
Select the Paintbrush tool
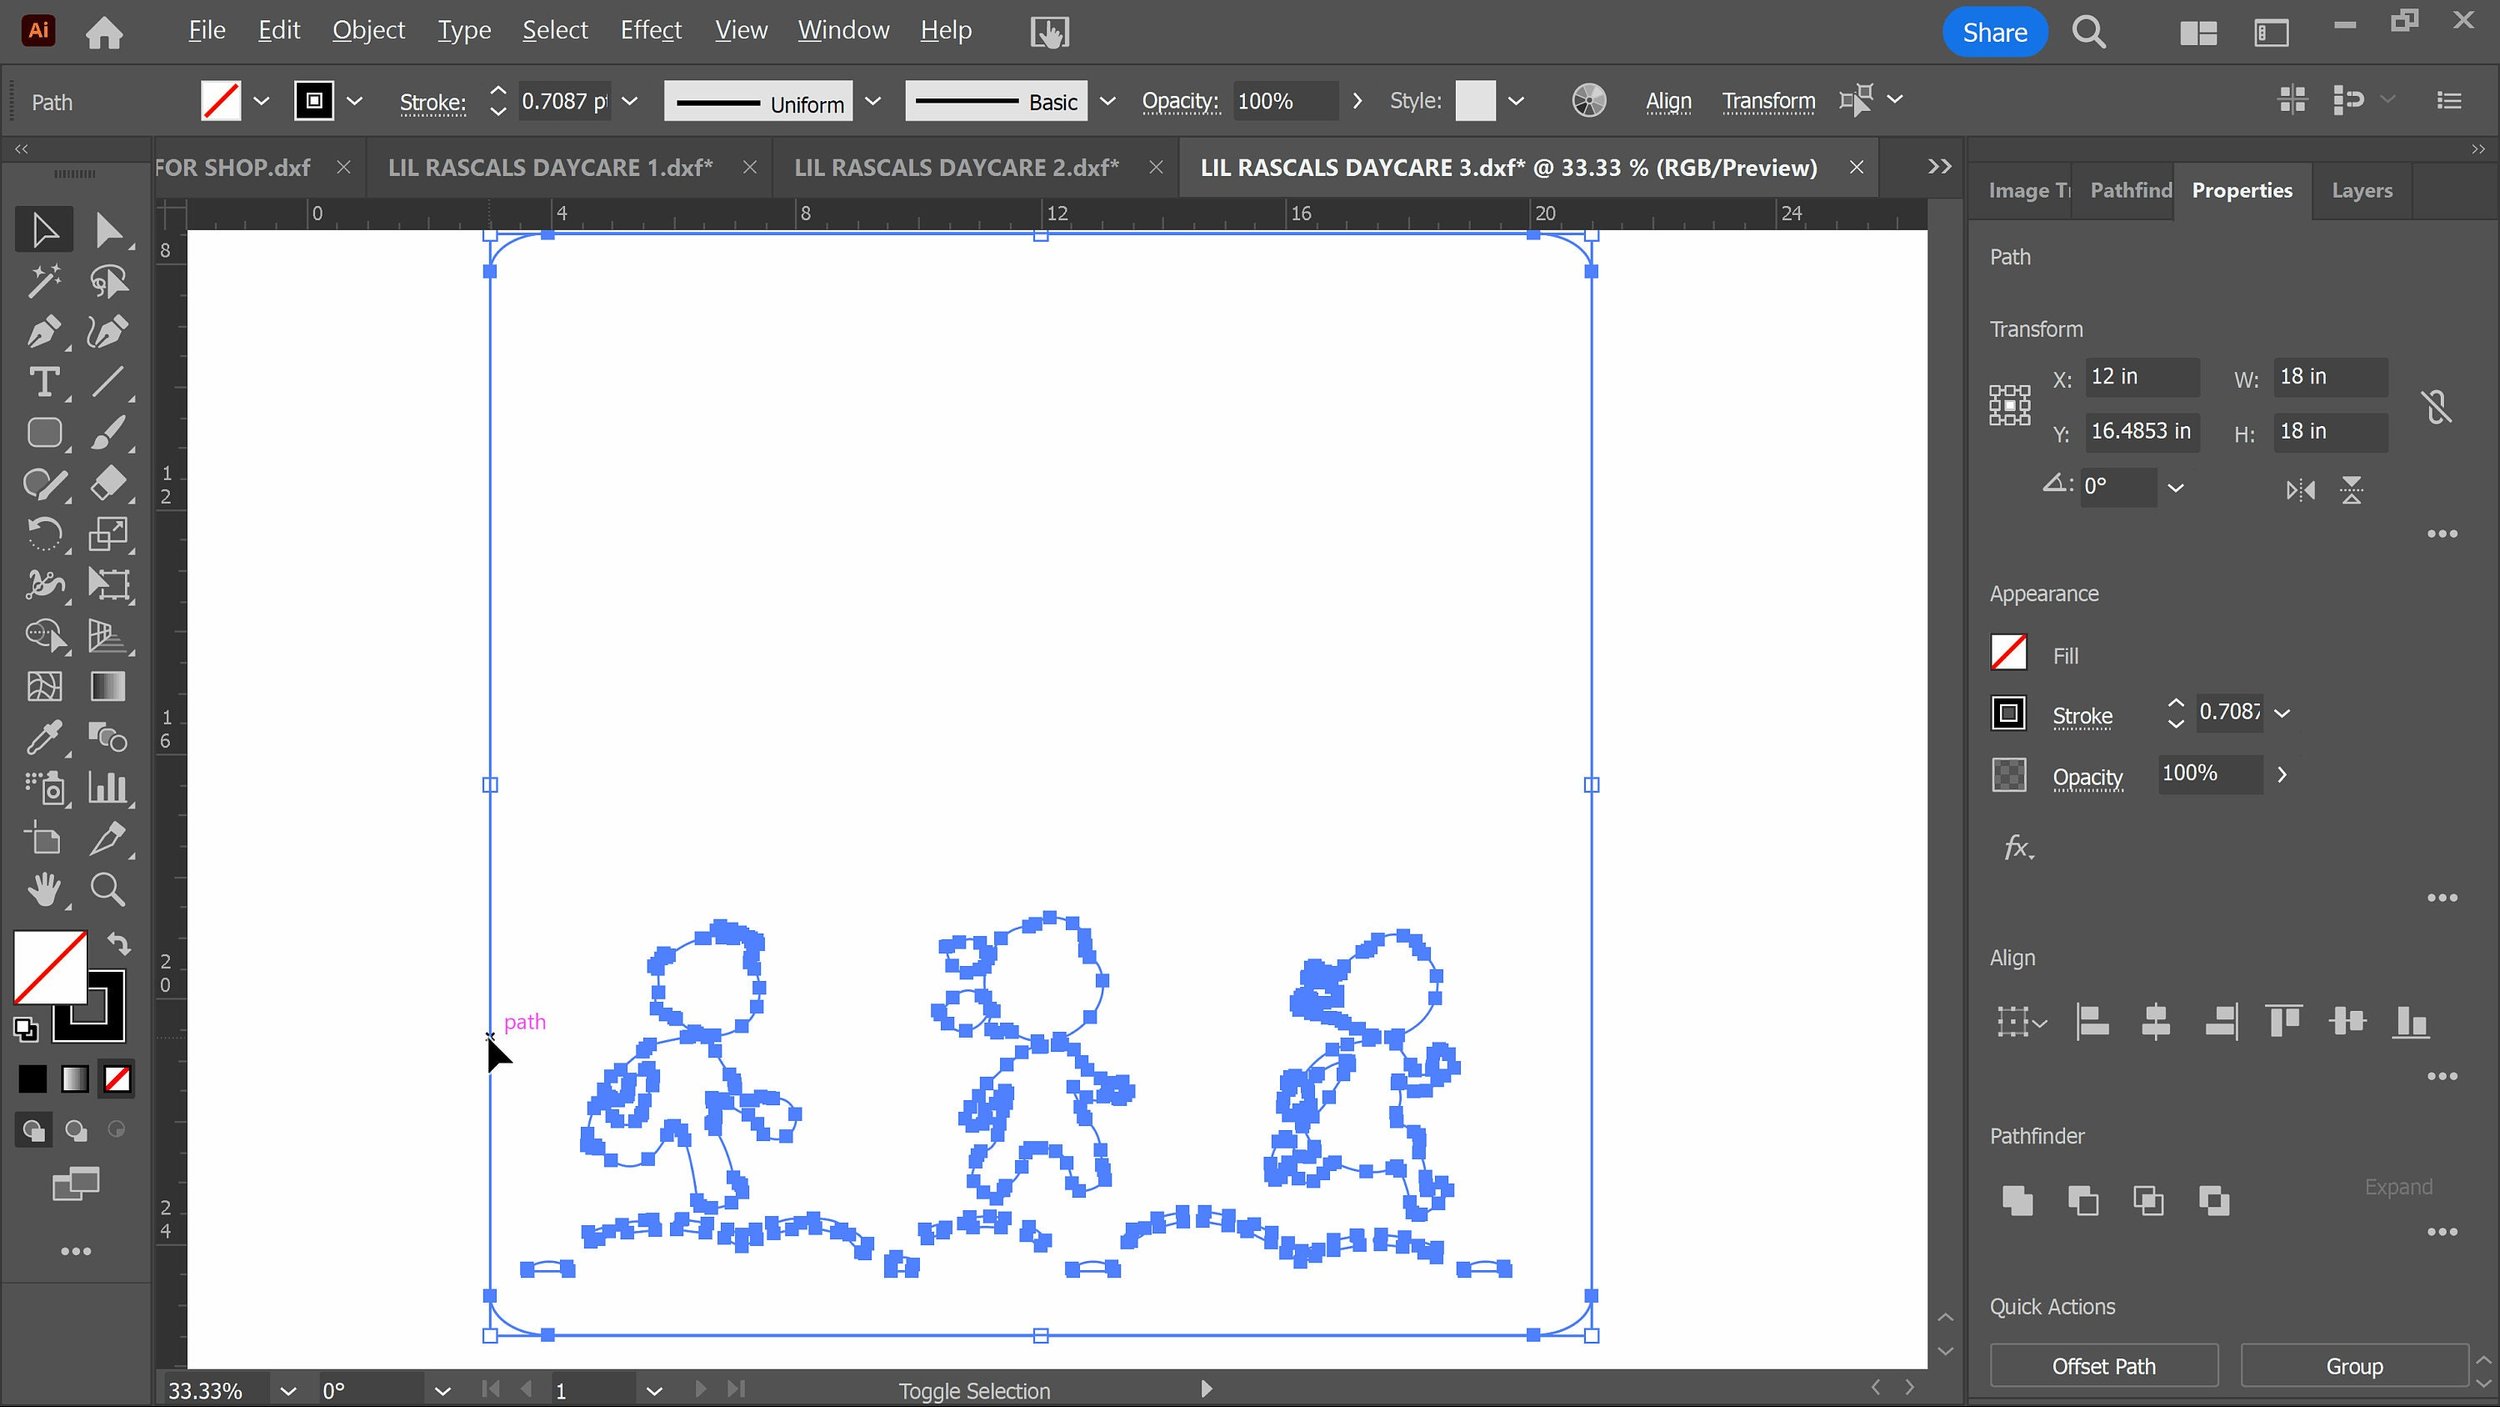coord(108,433)
